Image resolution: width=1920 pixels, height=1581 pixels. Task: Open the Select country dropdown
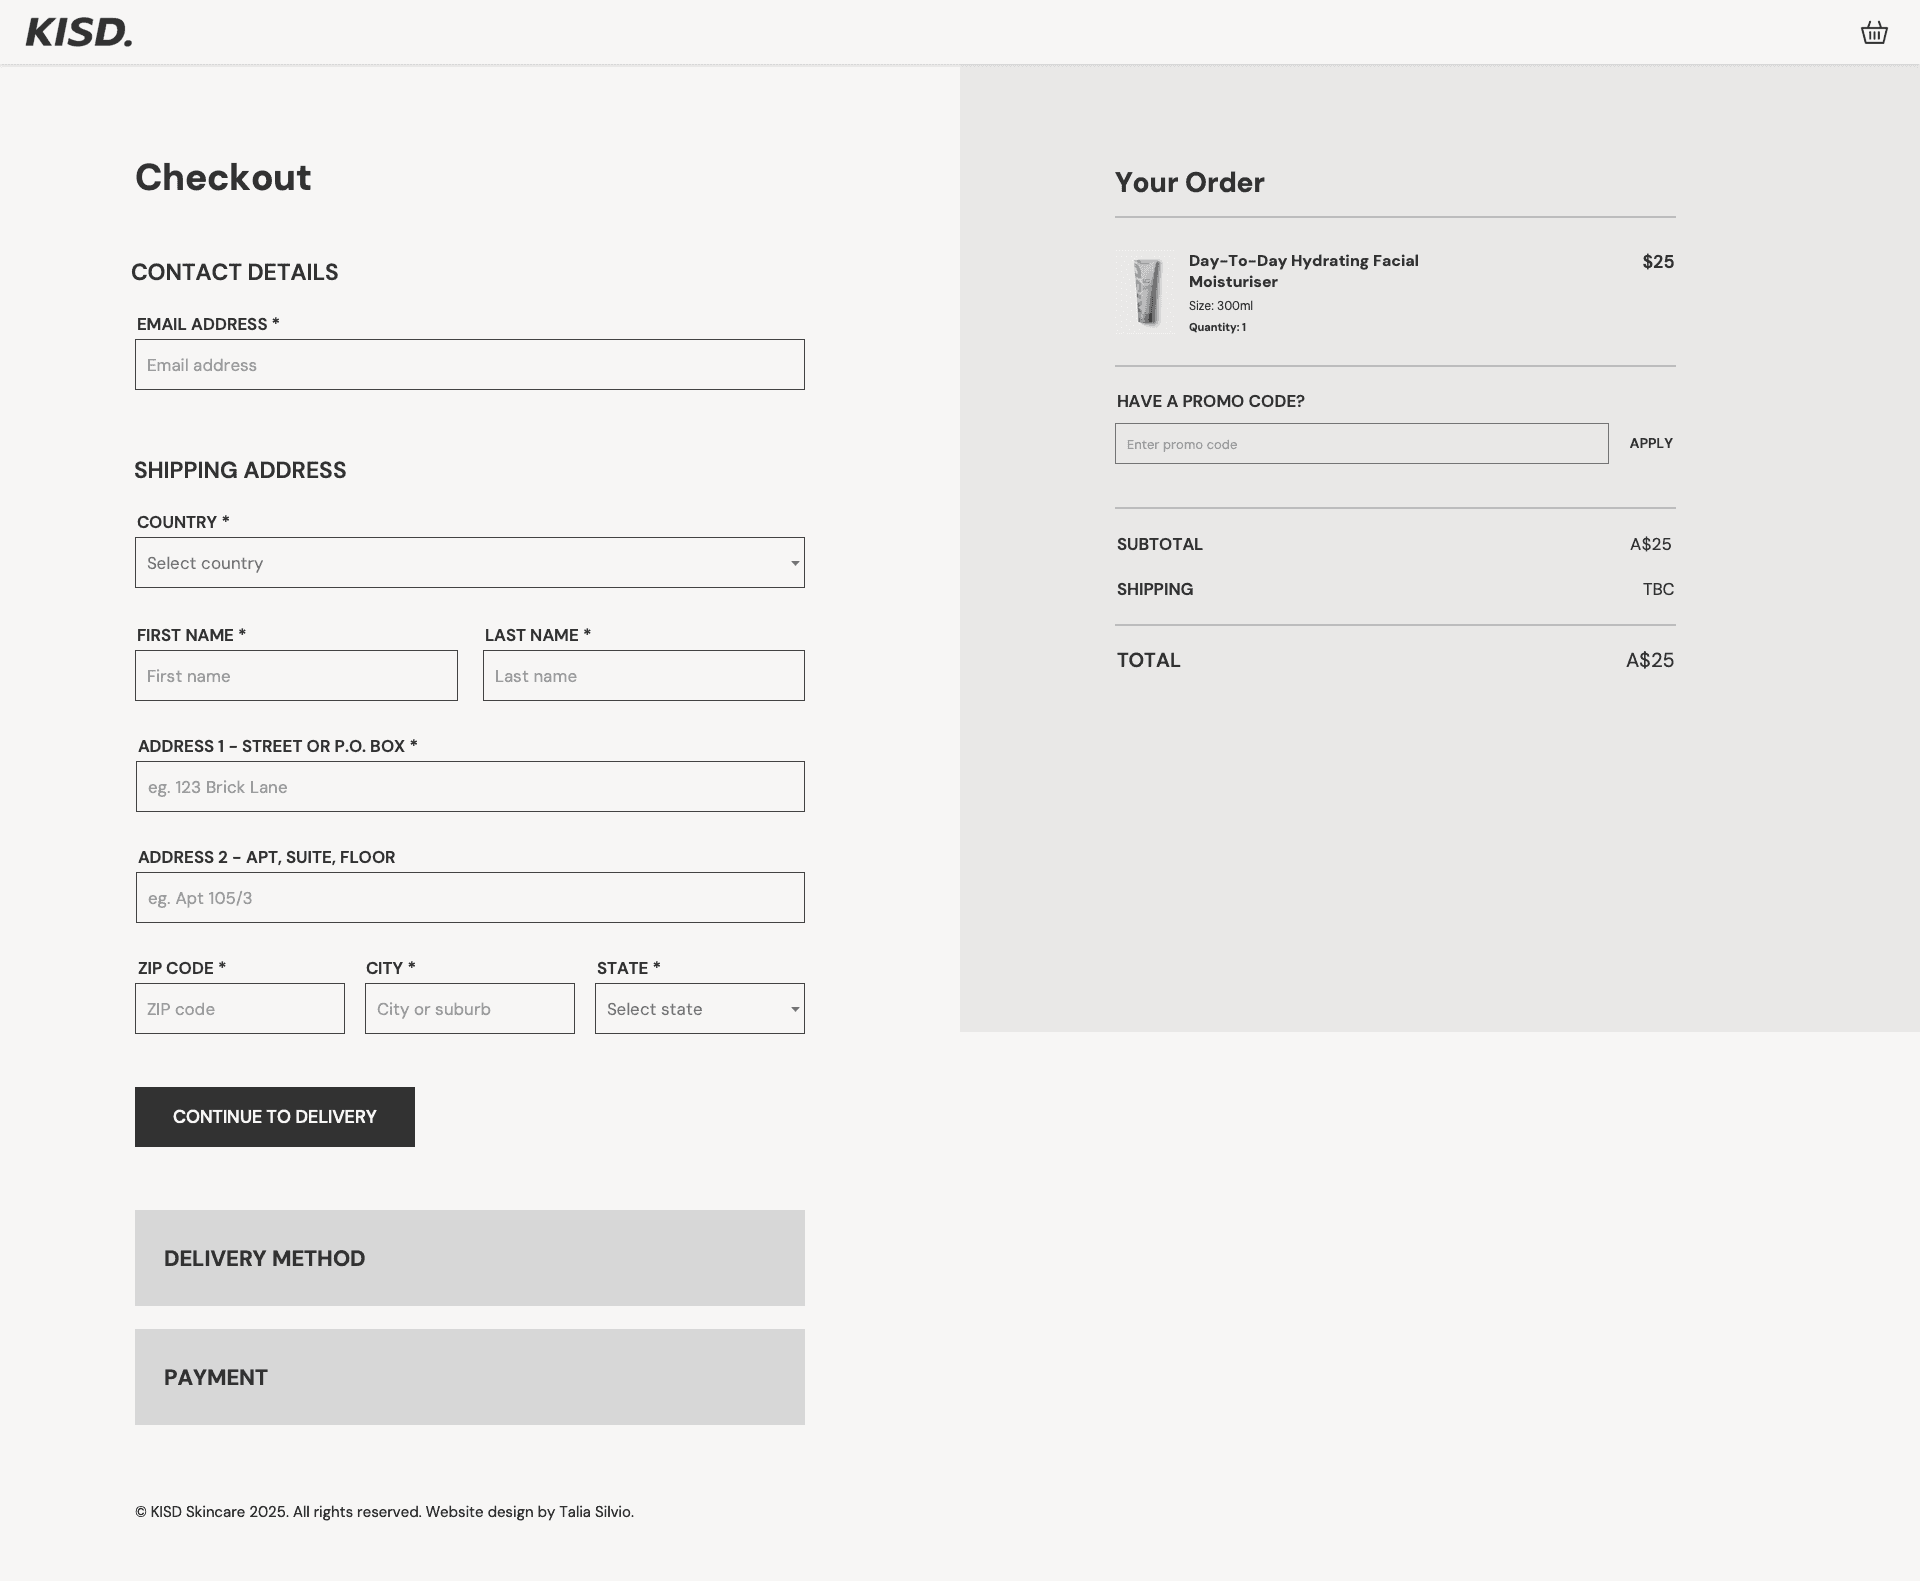pyautogui.click(x=469, y=563)
